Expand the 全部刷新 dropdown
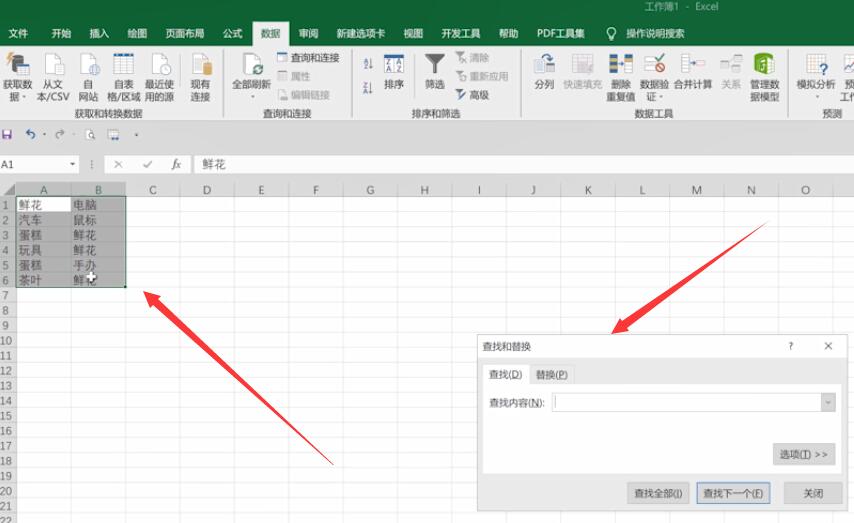The width and height of the screenshot is (854, 523). click(x=251, y=98)
